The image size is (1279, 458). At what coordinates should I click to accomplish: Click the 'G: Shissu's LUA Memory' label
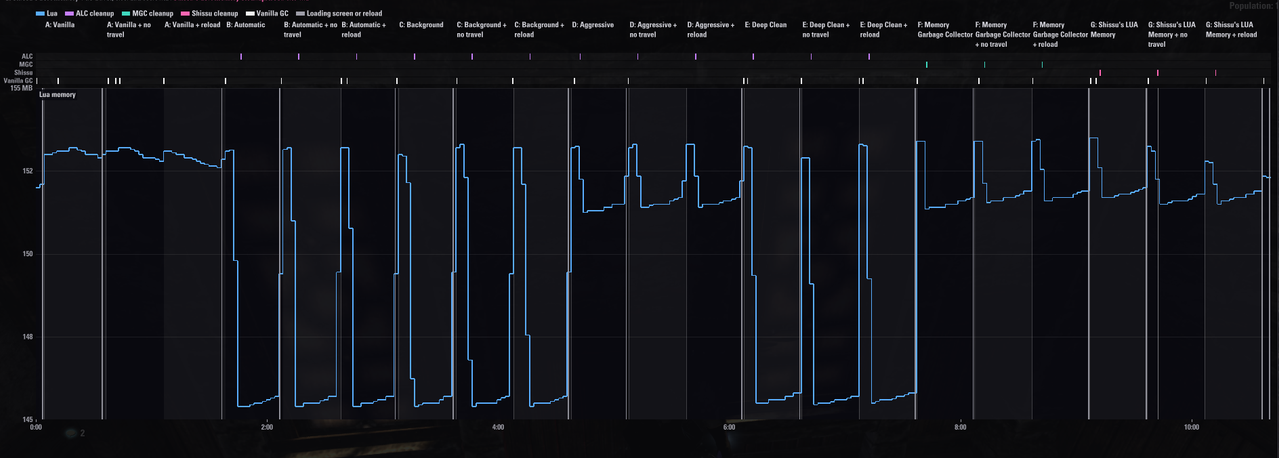coord(1114,29)
